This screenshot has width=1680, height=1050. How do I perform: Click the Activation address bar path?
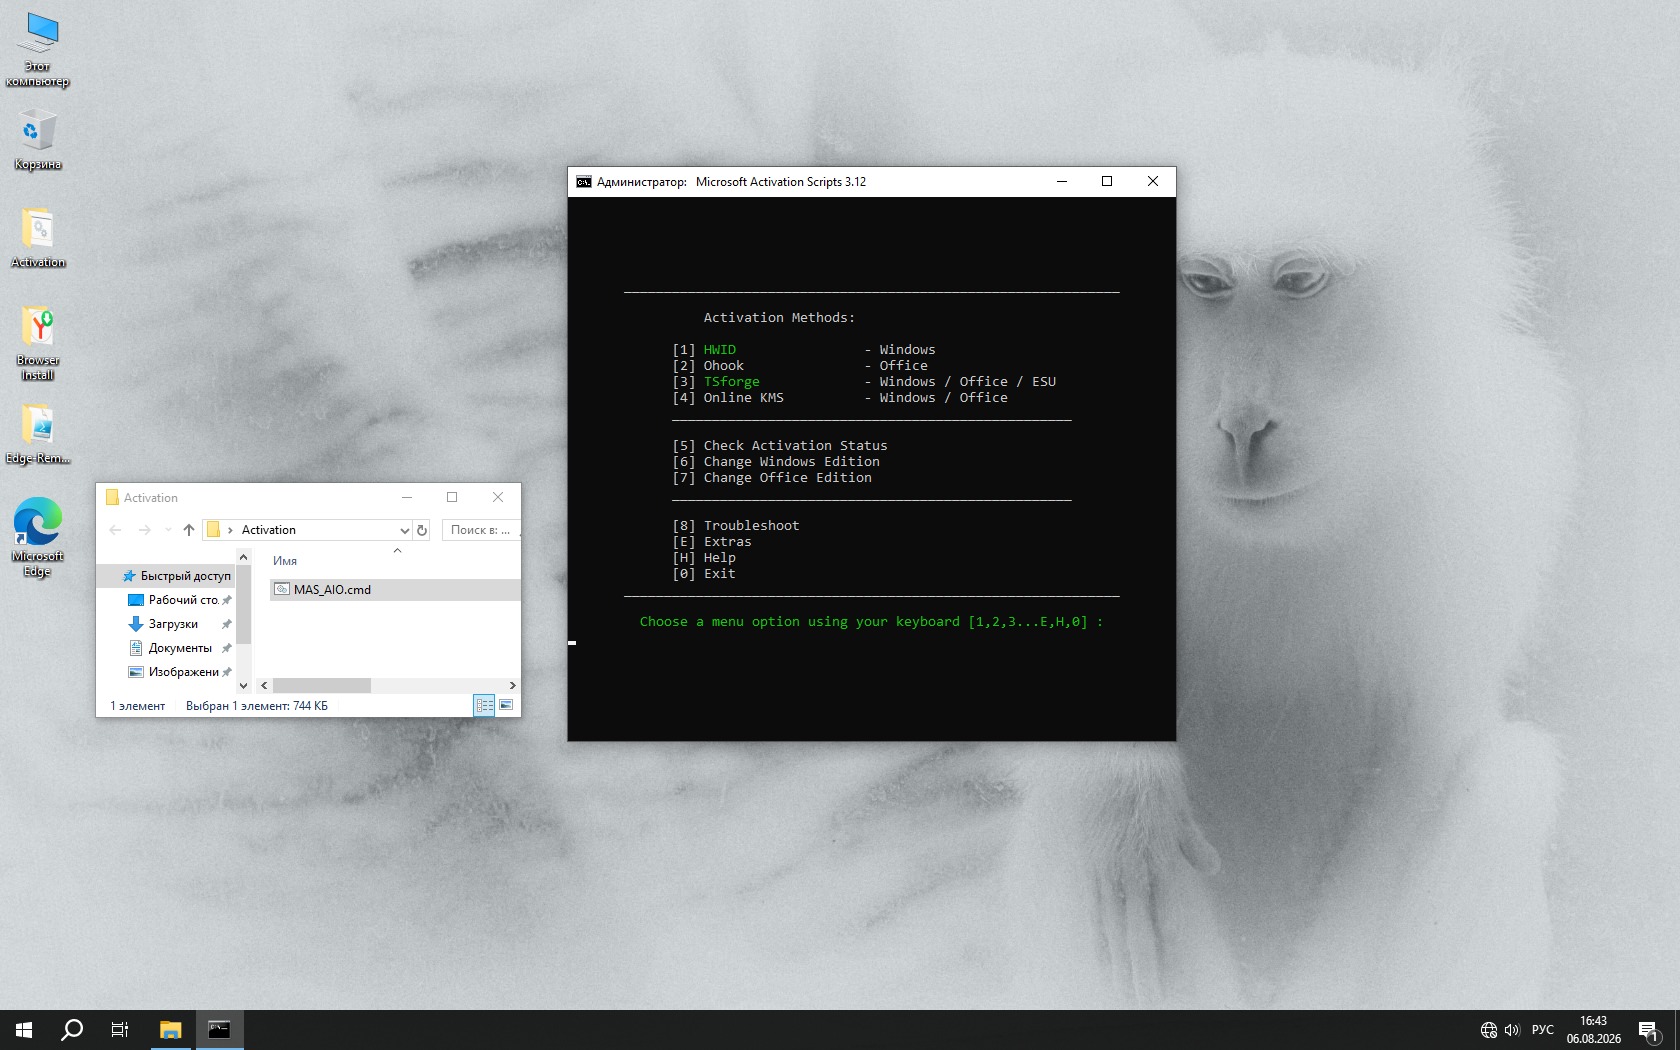tap(269, 530)
